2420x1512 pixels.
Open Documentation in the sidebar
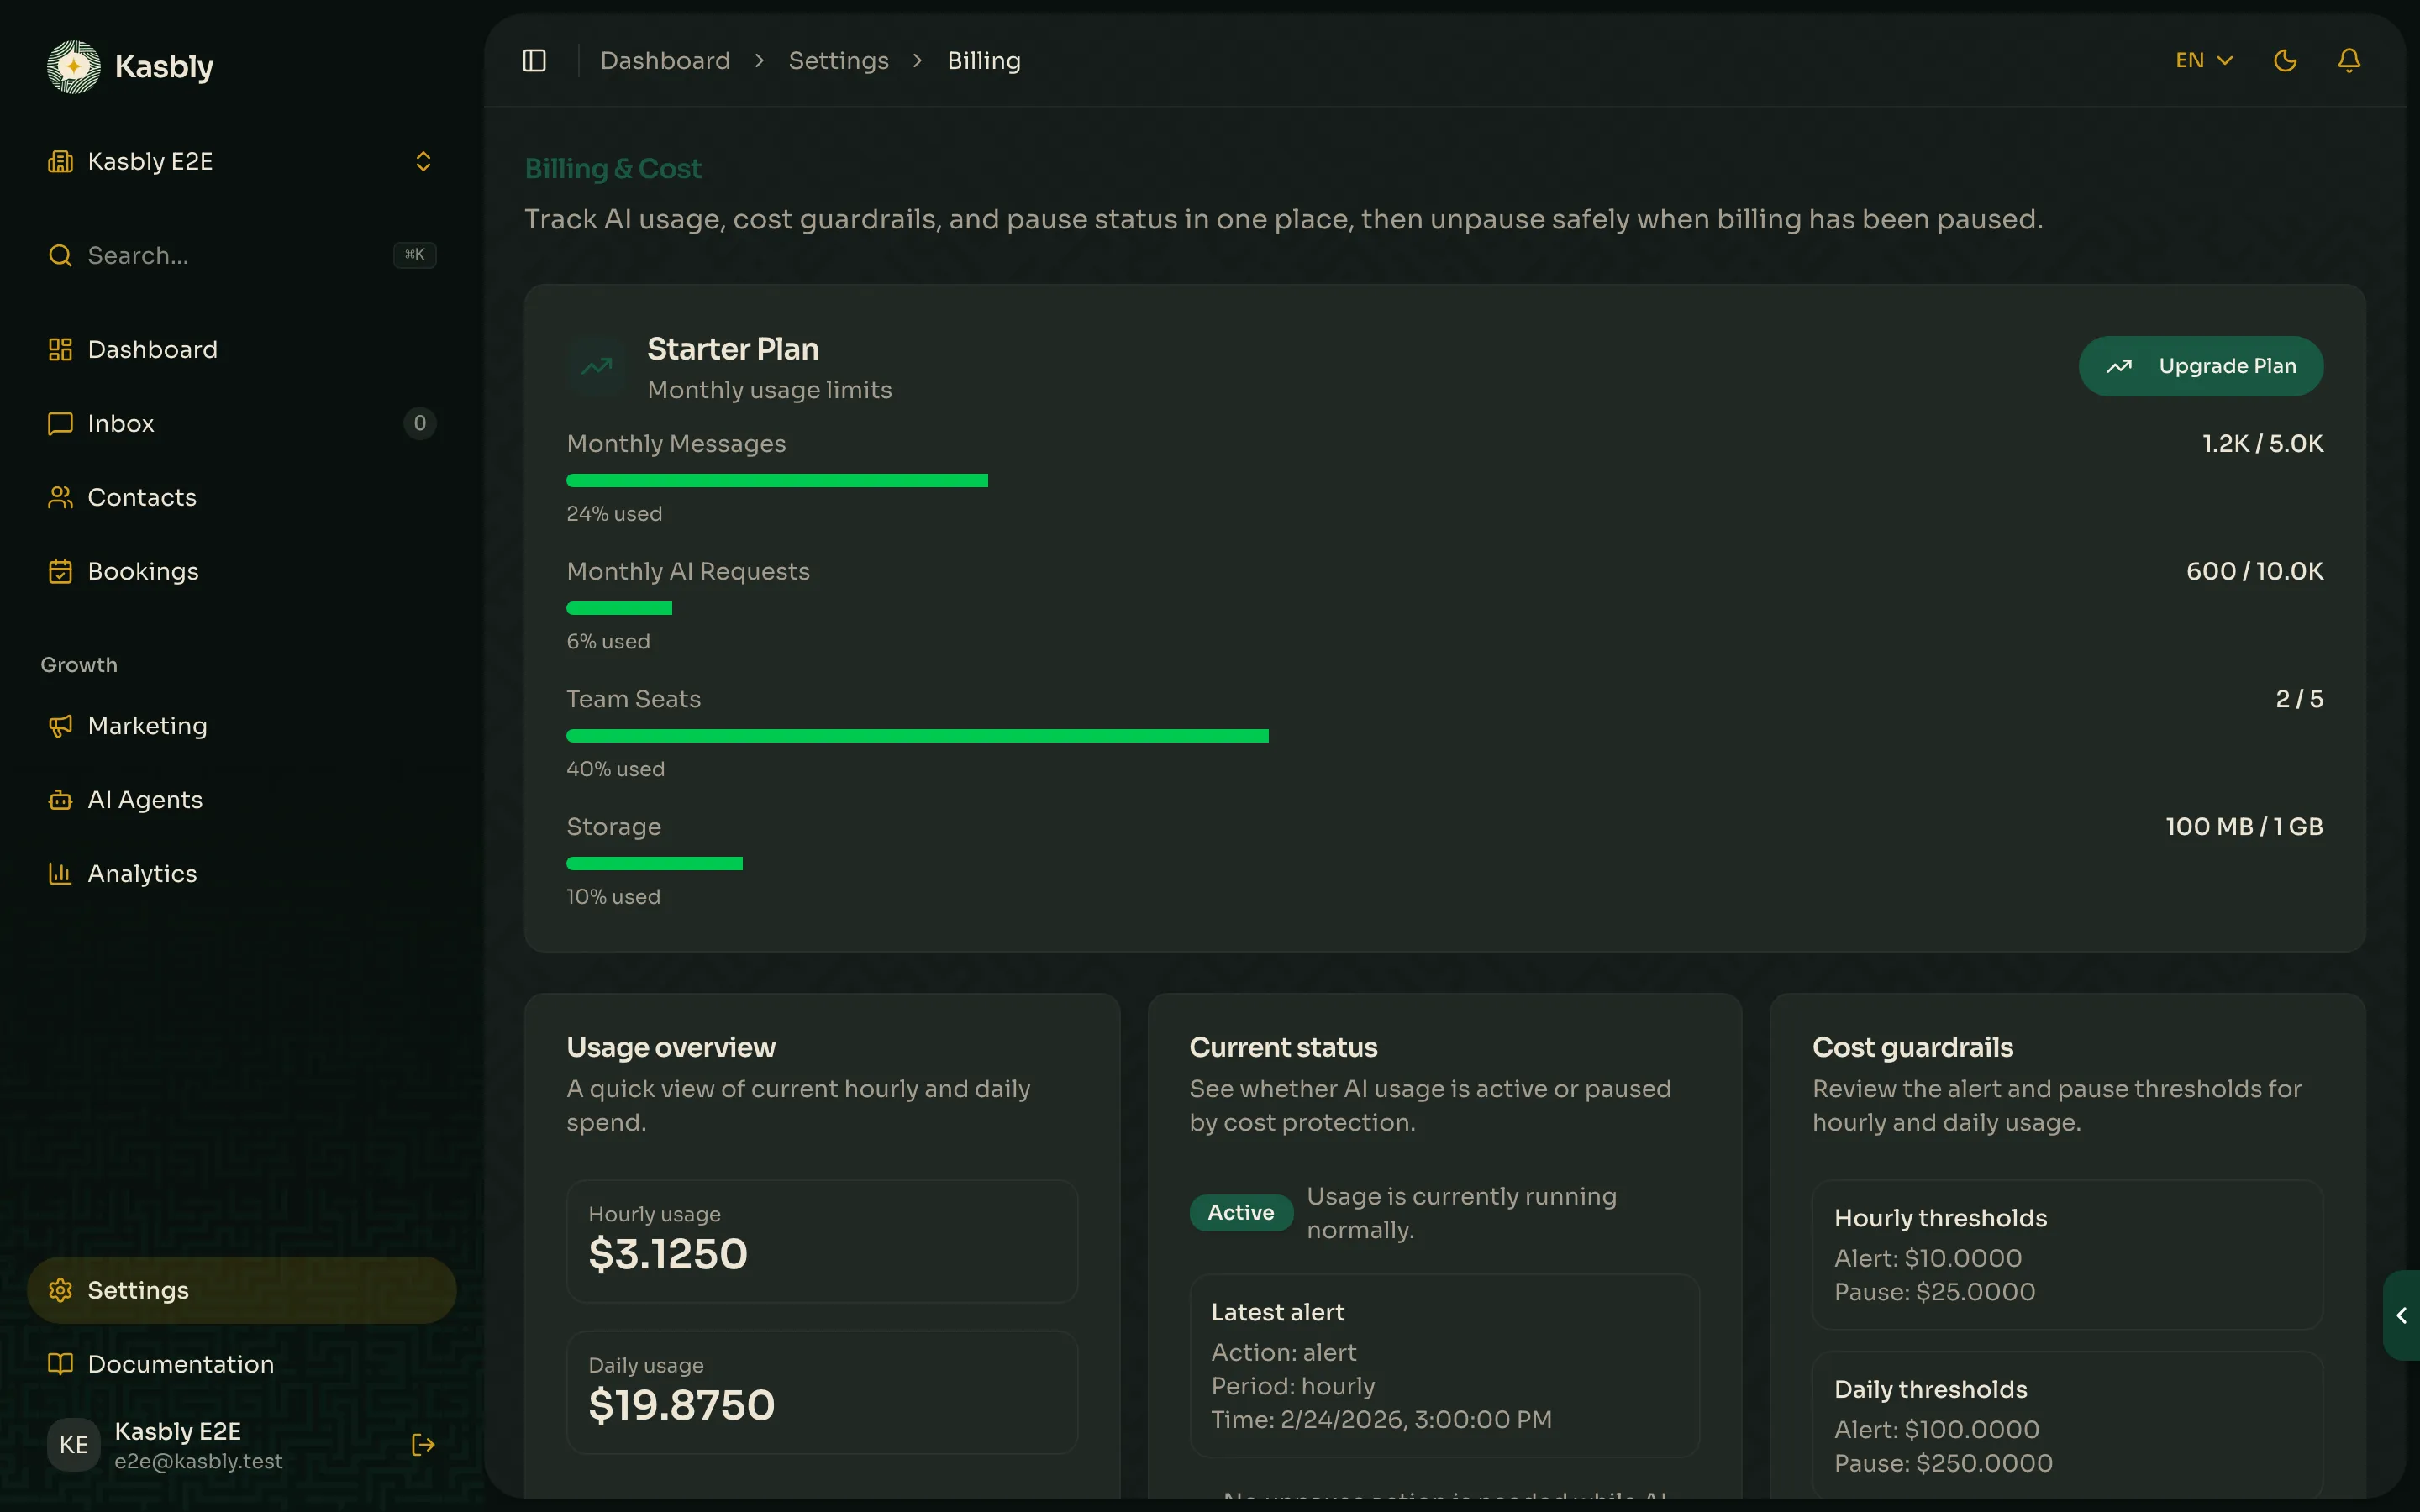point(241,1364)
